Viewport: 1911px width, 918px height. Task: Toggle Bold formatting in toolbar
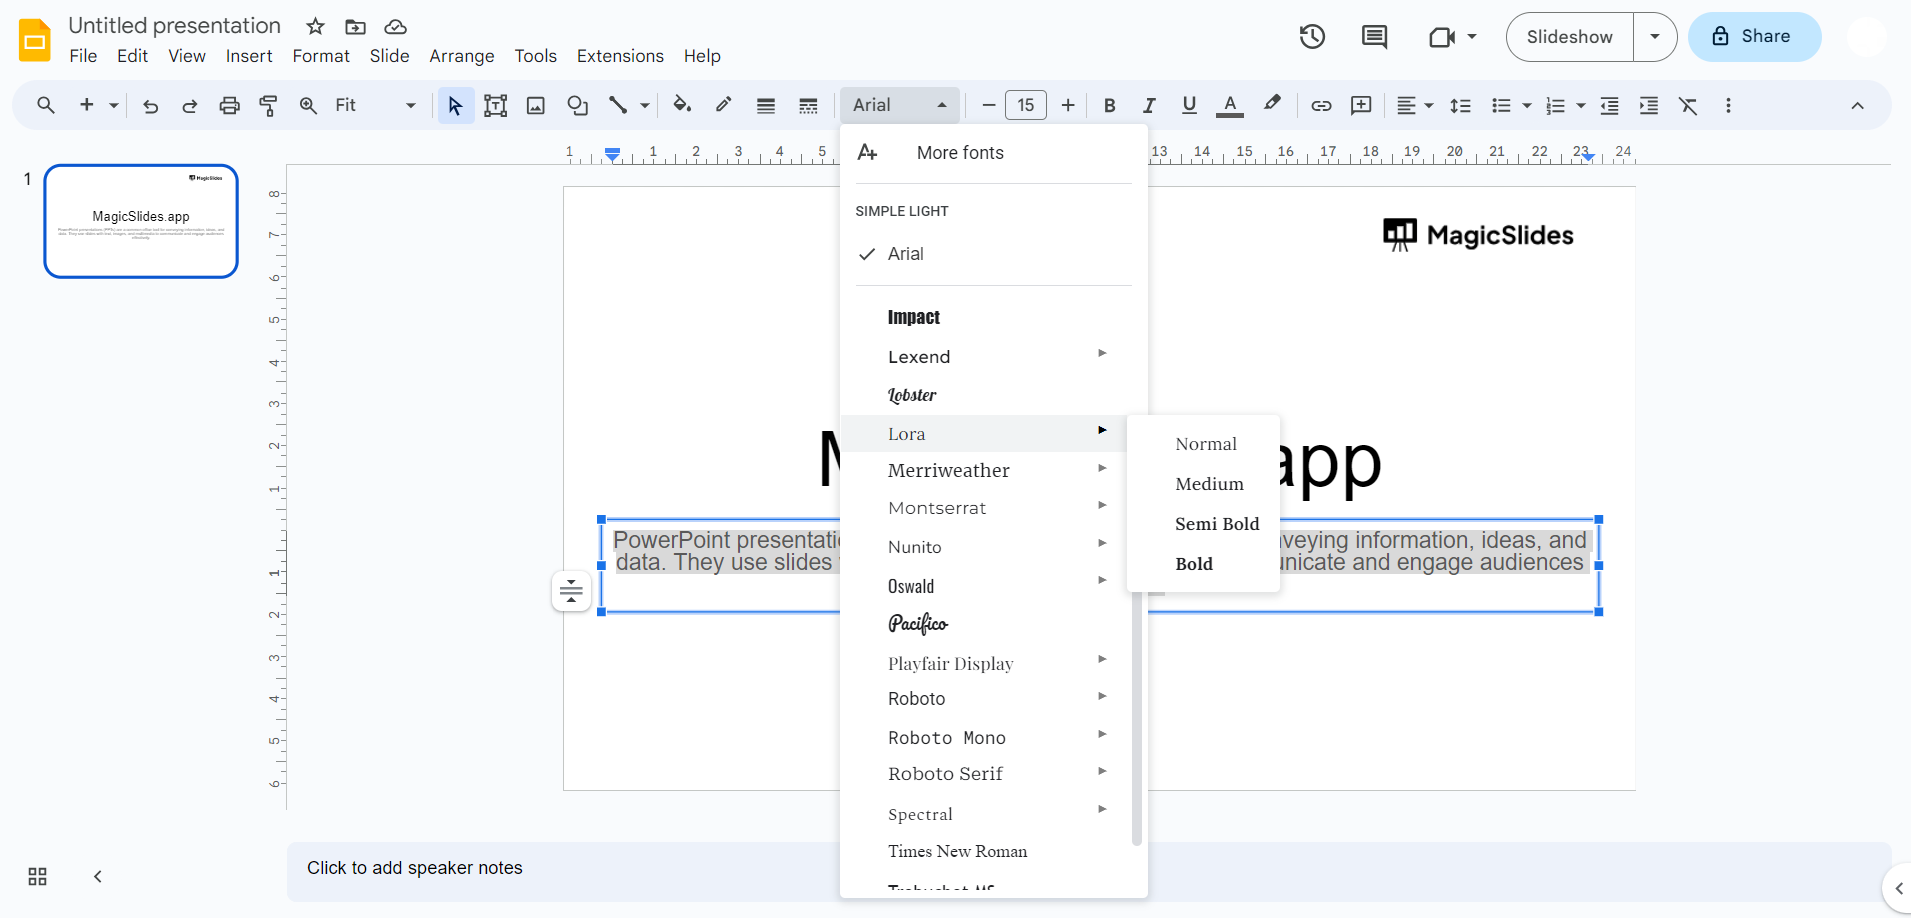tap(1109, 105)
